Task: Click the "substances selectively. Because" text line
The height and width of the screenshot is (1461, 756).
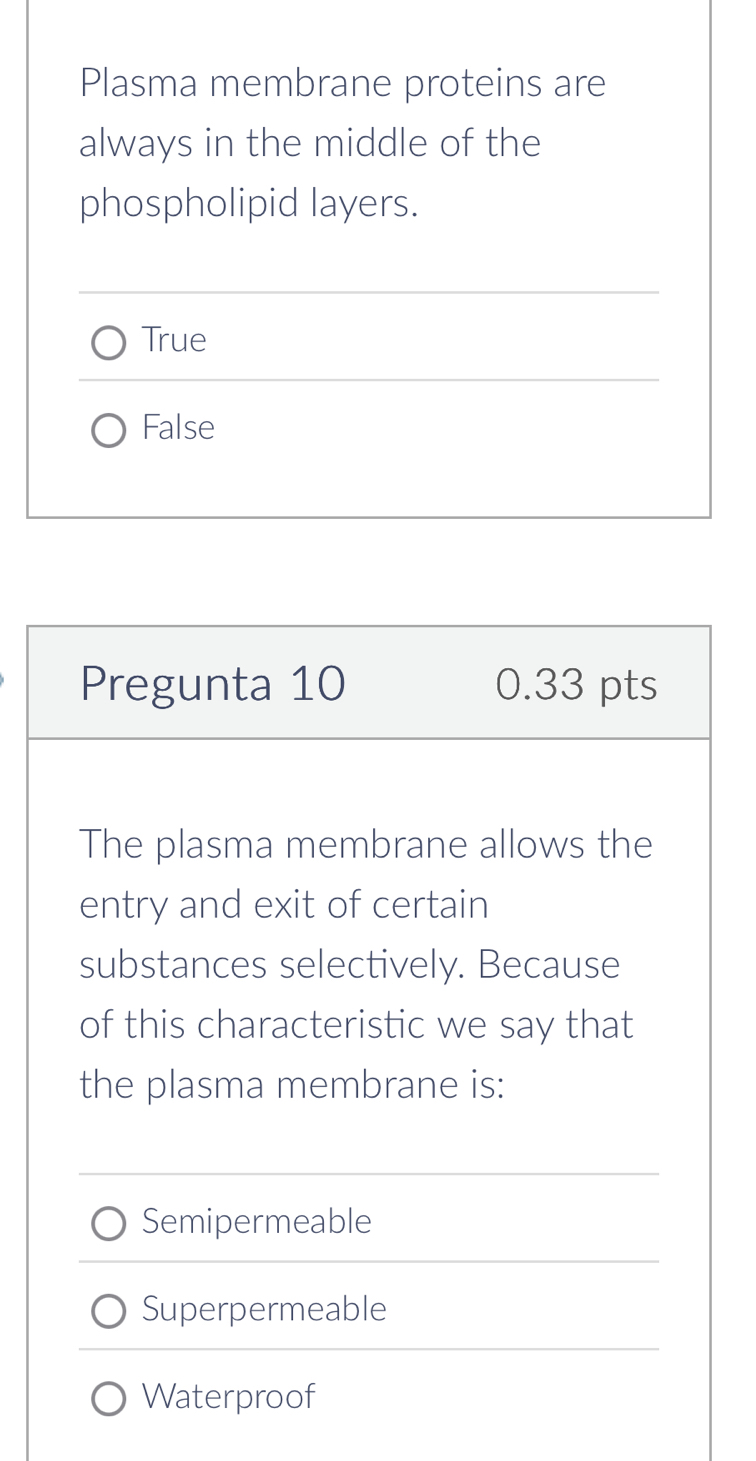Action: point(350,965)
